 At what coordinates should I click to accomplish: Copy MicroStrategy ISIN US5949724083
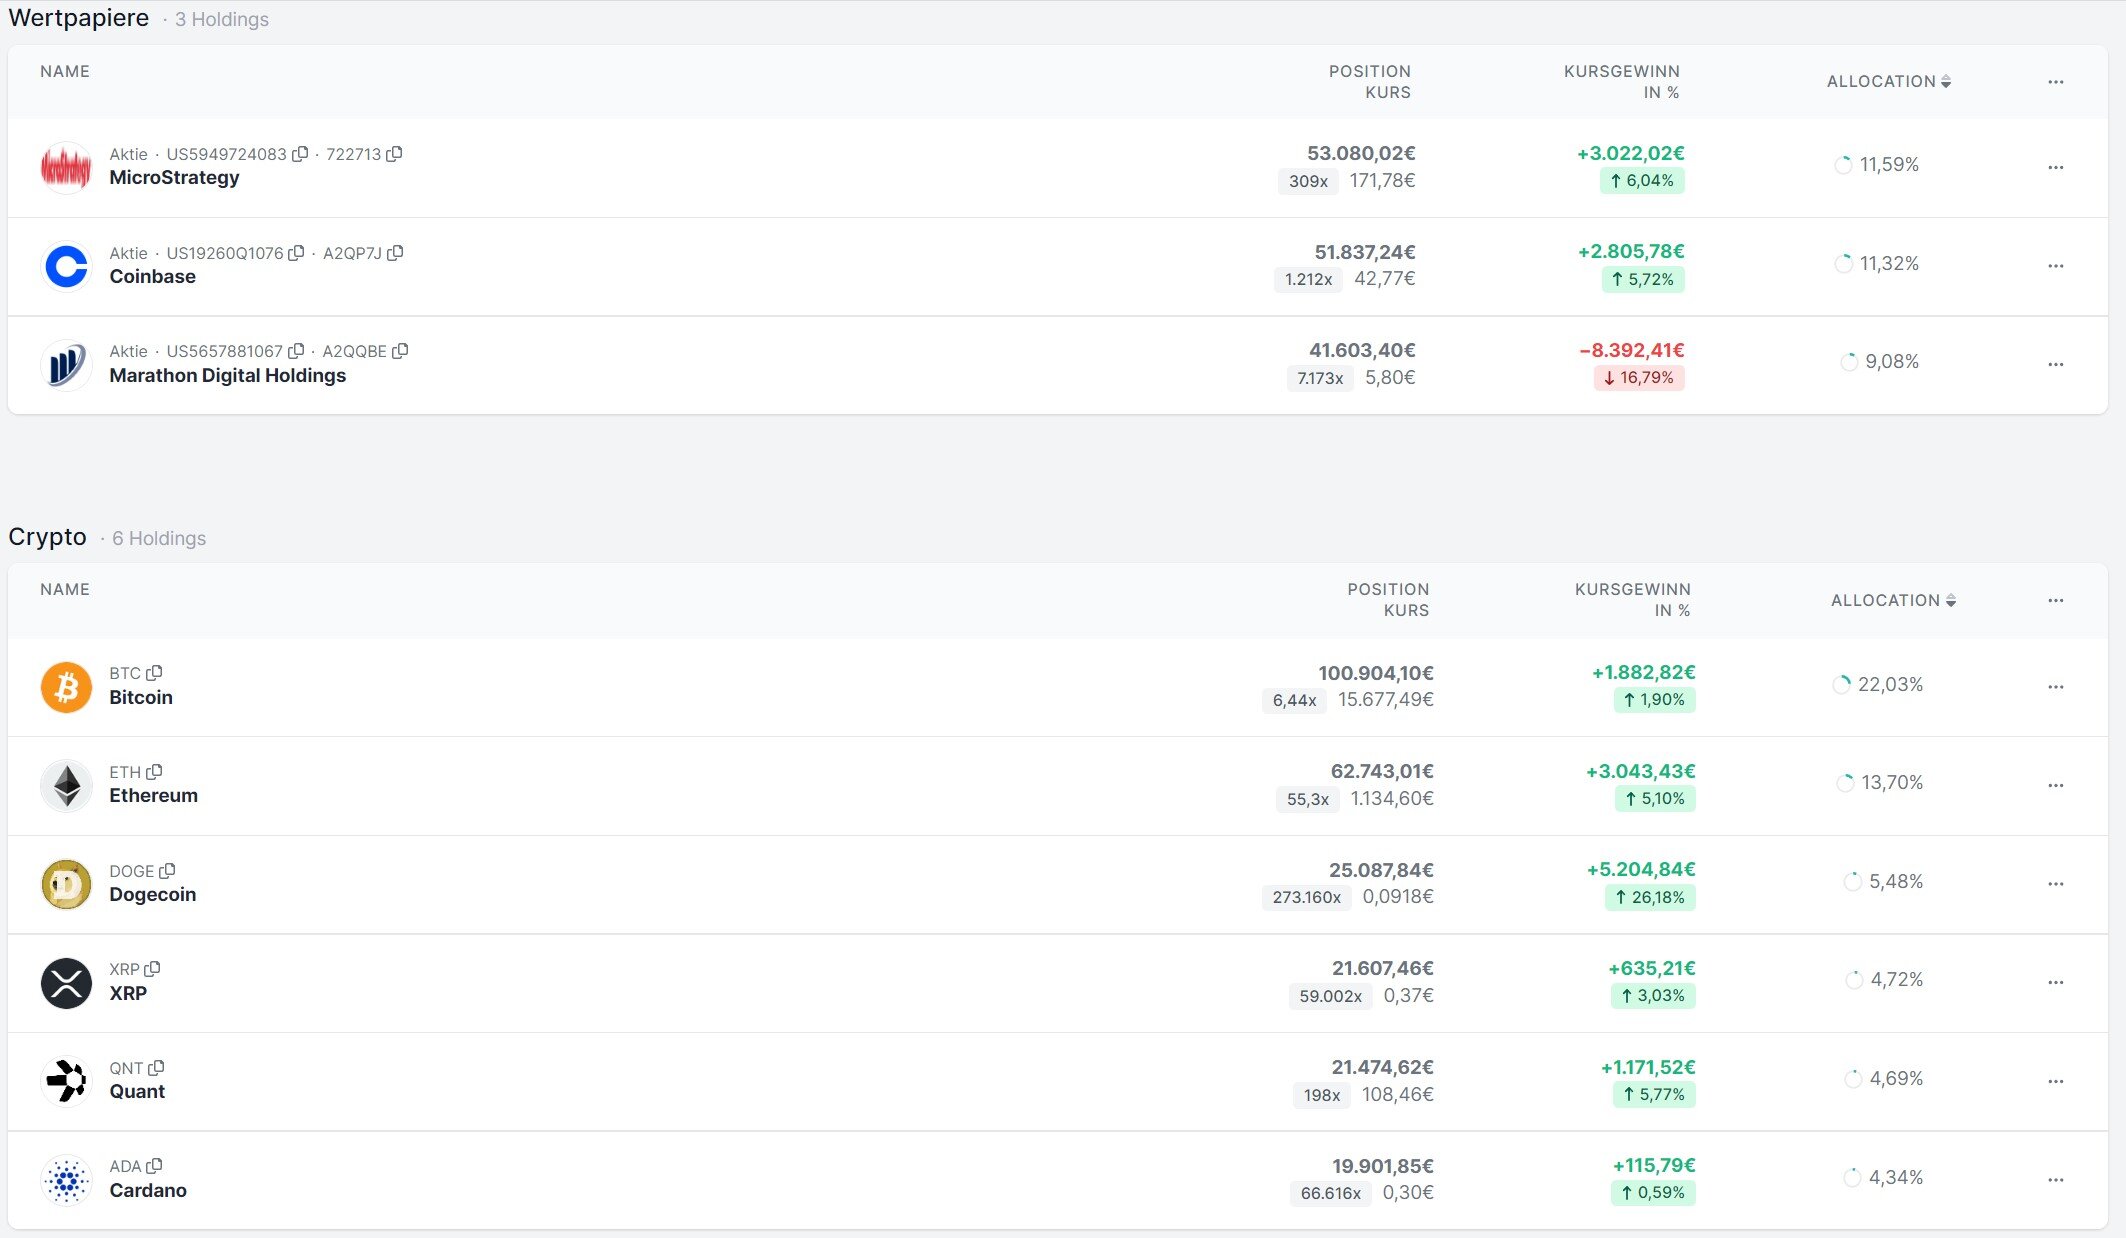pyautogui.click(x=299, y=154)
